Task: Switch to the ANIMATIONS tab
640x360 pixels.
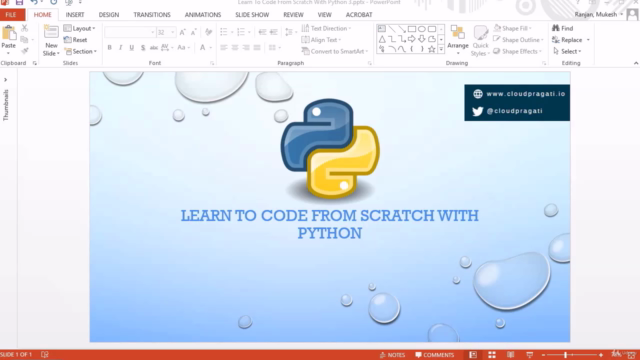Action: coord(203,15)
